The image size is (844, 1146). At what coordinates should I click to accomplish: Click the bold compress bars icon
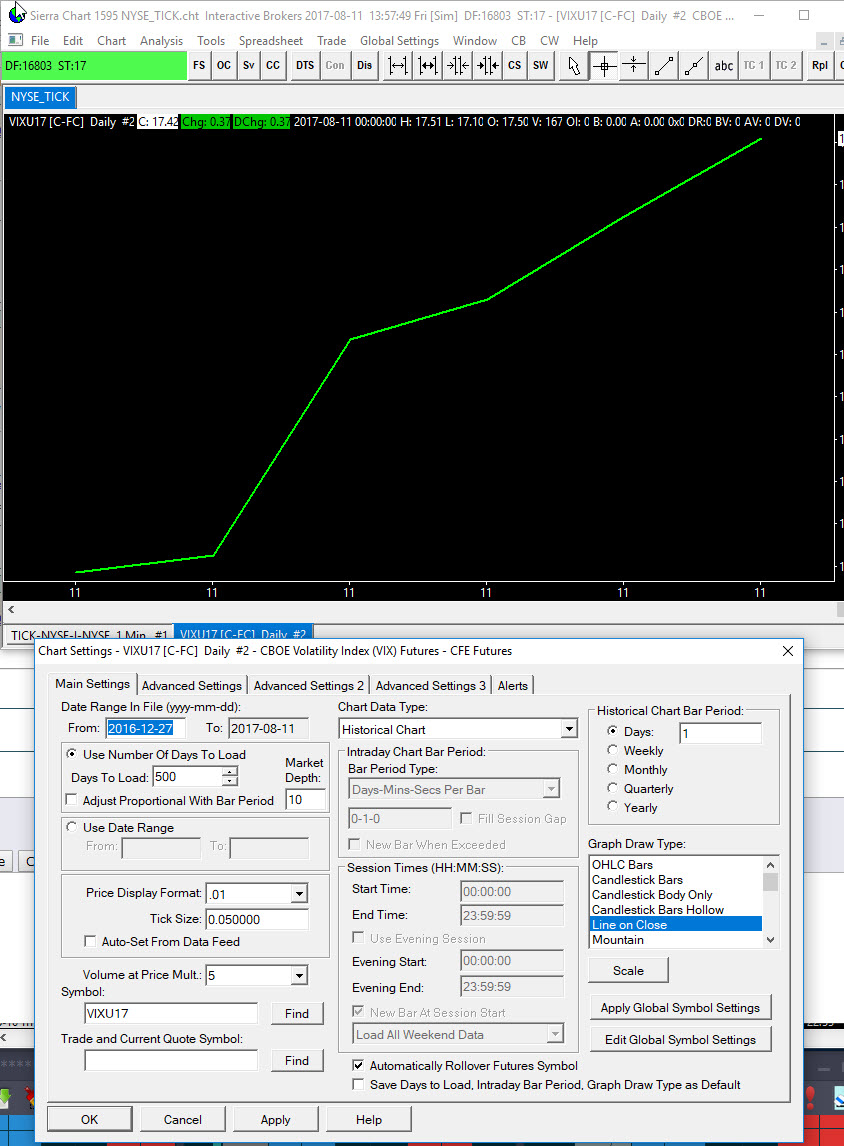487,66
